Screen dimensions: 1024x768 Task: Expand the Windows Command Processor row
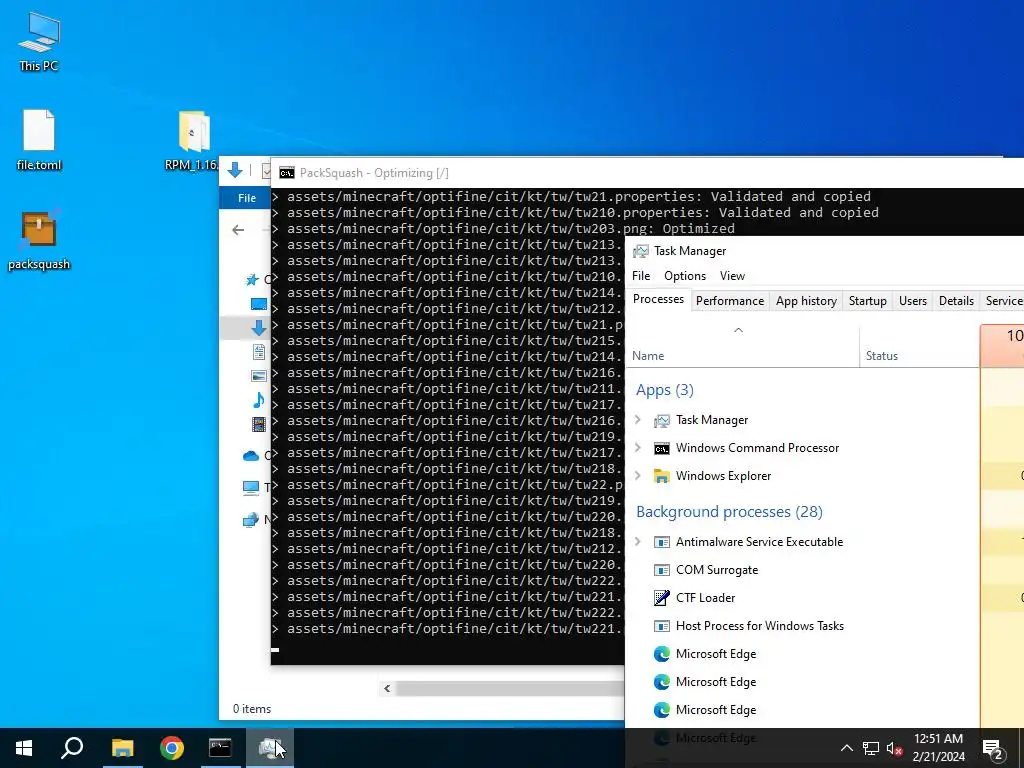pos(638,448)
